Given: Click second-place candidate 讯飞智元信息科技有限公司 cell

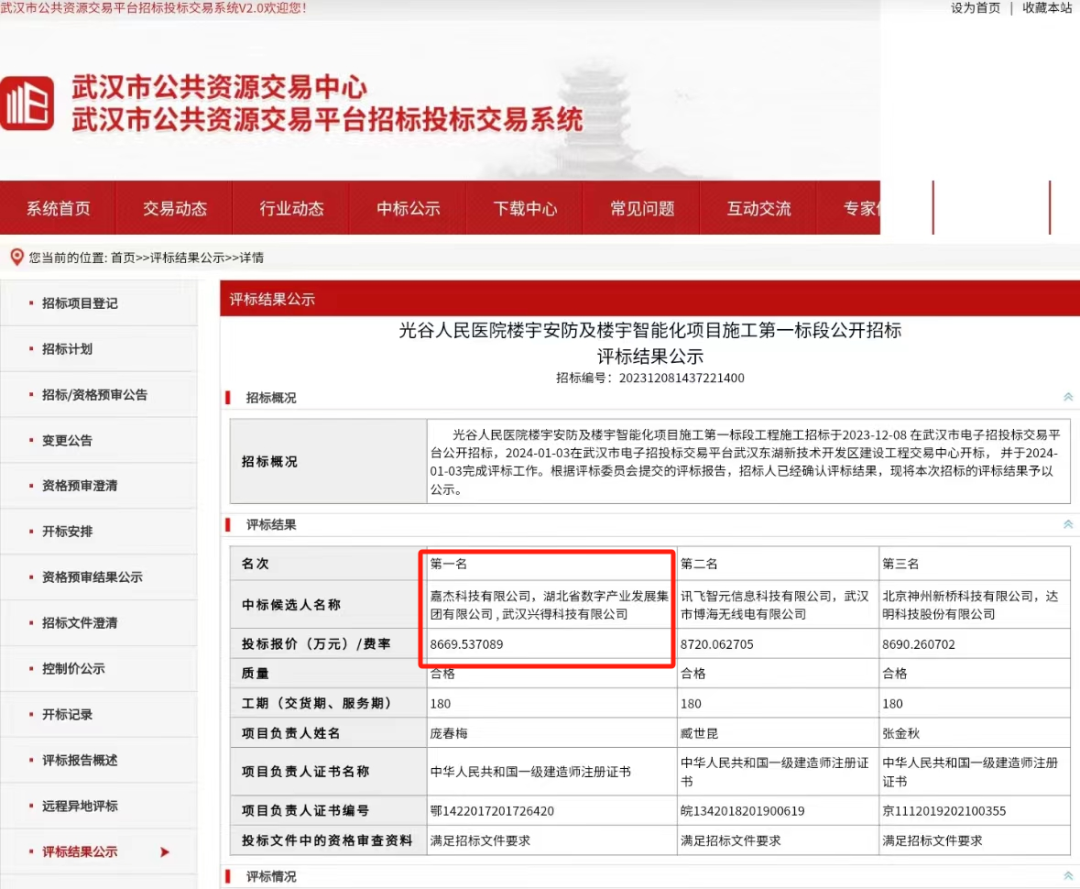Looking at the screenshot, I should point(778,605).
